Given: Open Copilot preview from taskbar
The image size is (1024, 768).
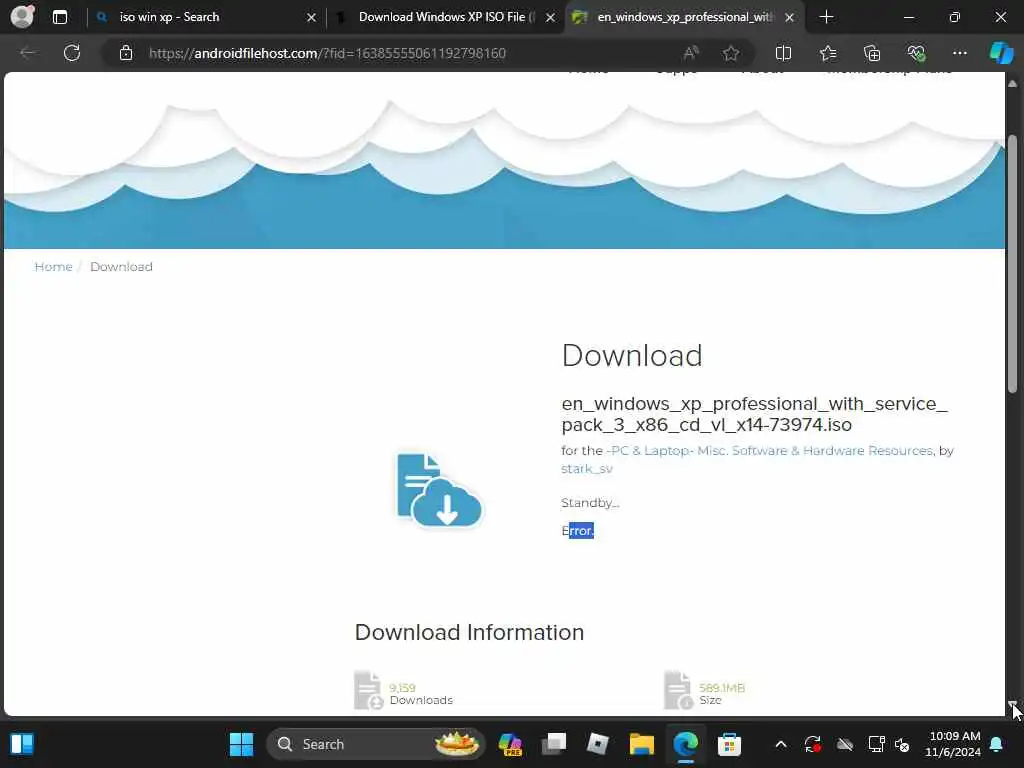Looking at the screenshot, I should [510, 744].
